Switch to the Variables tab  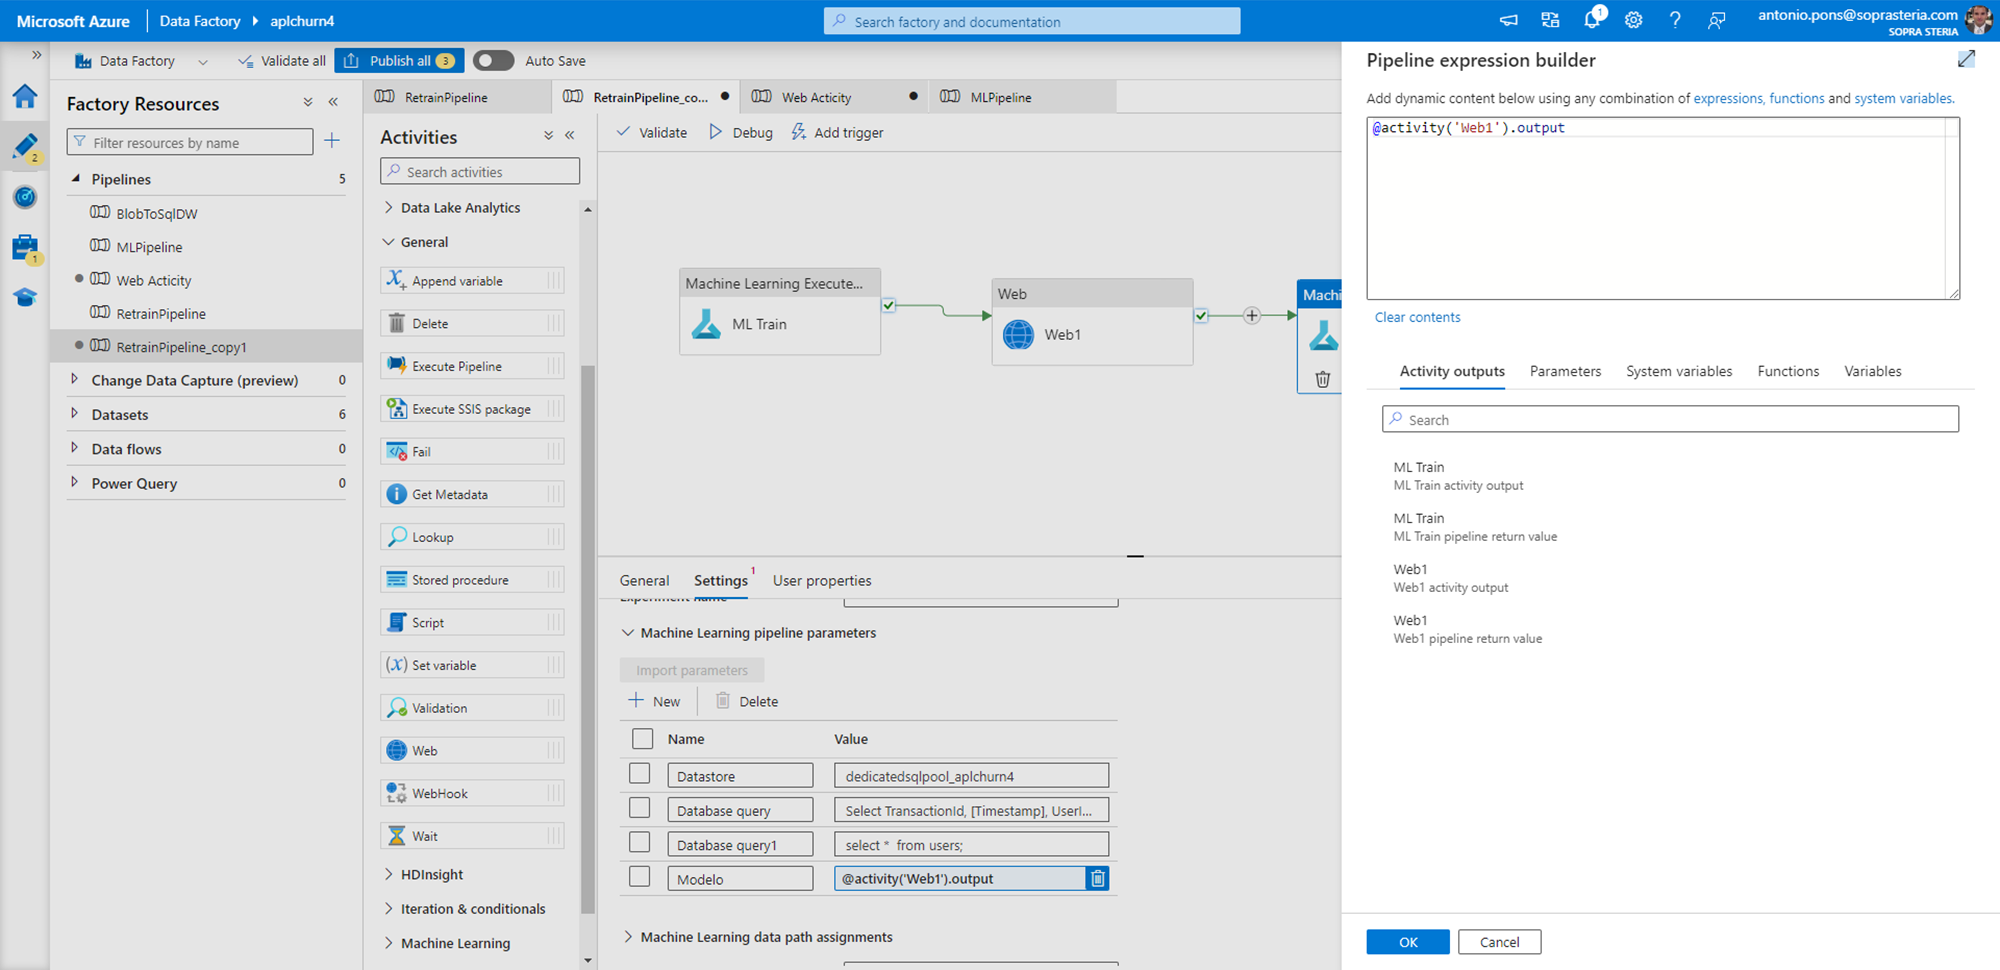(x=1872, y=371)
